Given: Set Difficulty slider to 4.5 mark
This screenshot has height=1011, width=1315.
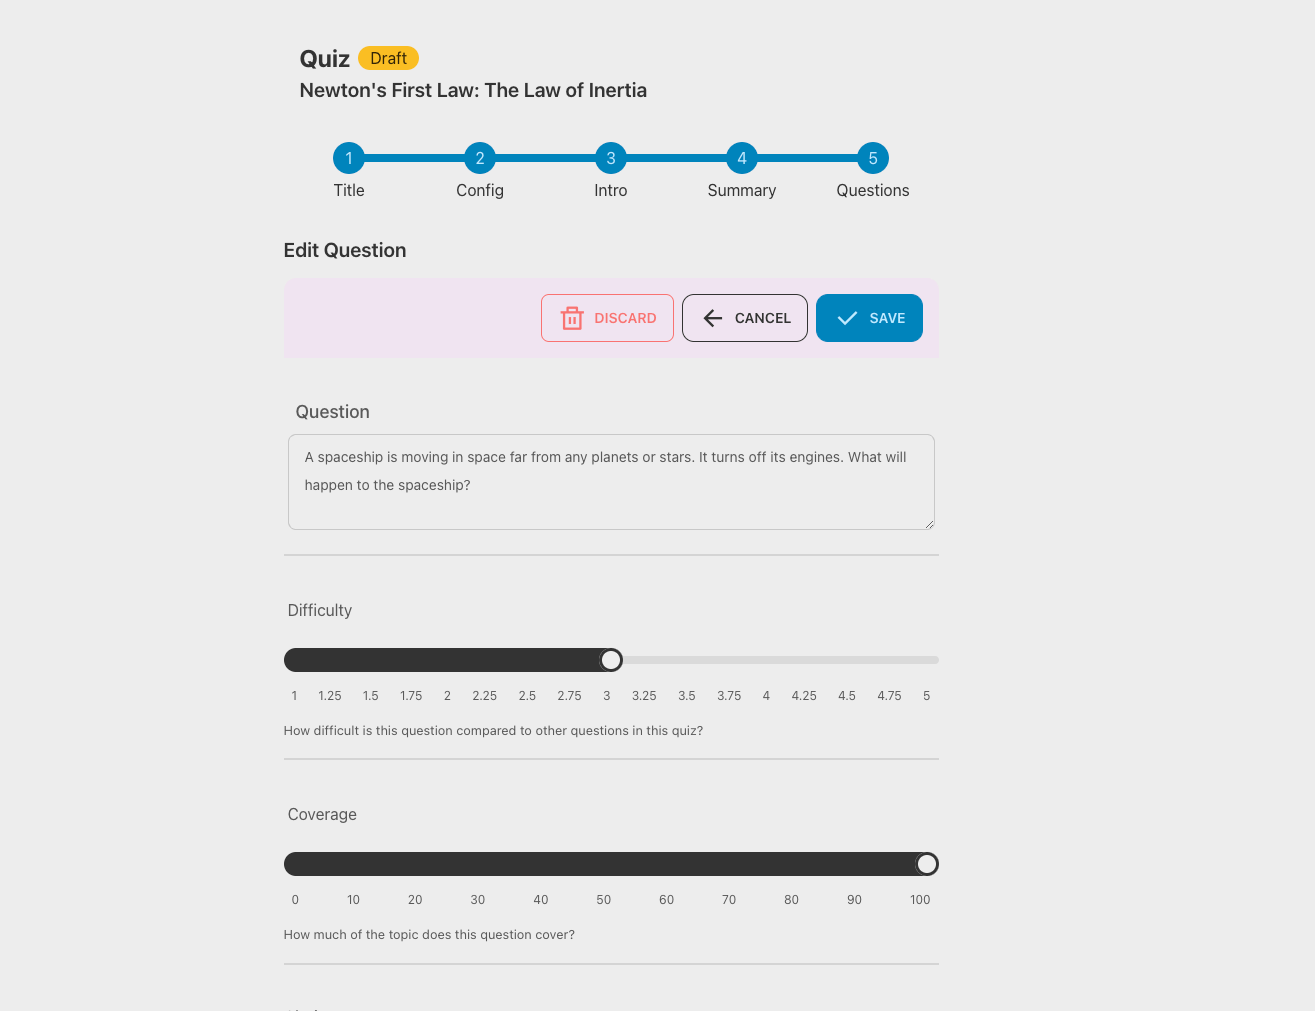Looking at the screenshot, I should [847, 660].
